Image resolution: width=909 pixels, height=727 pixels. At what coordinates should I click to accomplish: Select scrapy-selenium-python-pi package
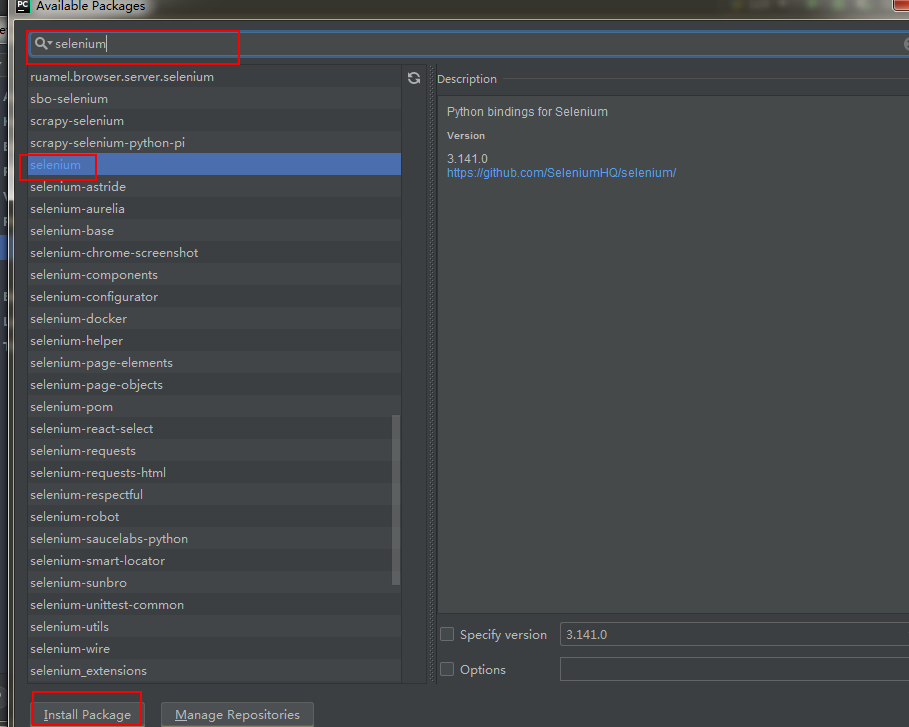coord(214,143)
